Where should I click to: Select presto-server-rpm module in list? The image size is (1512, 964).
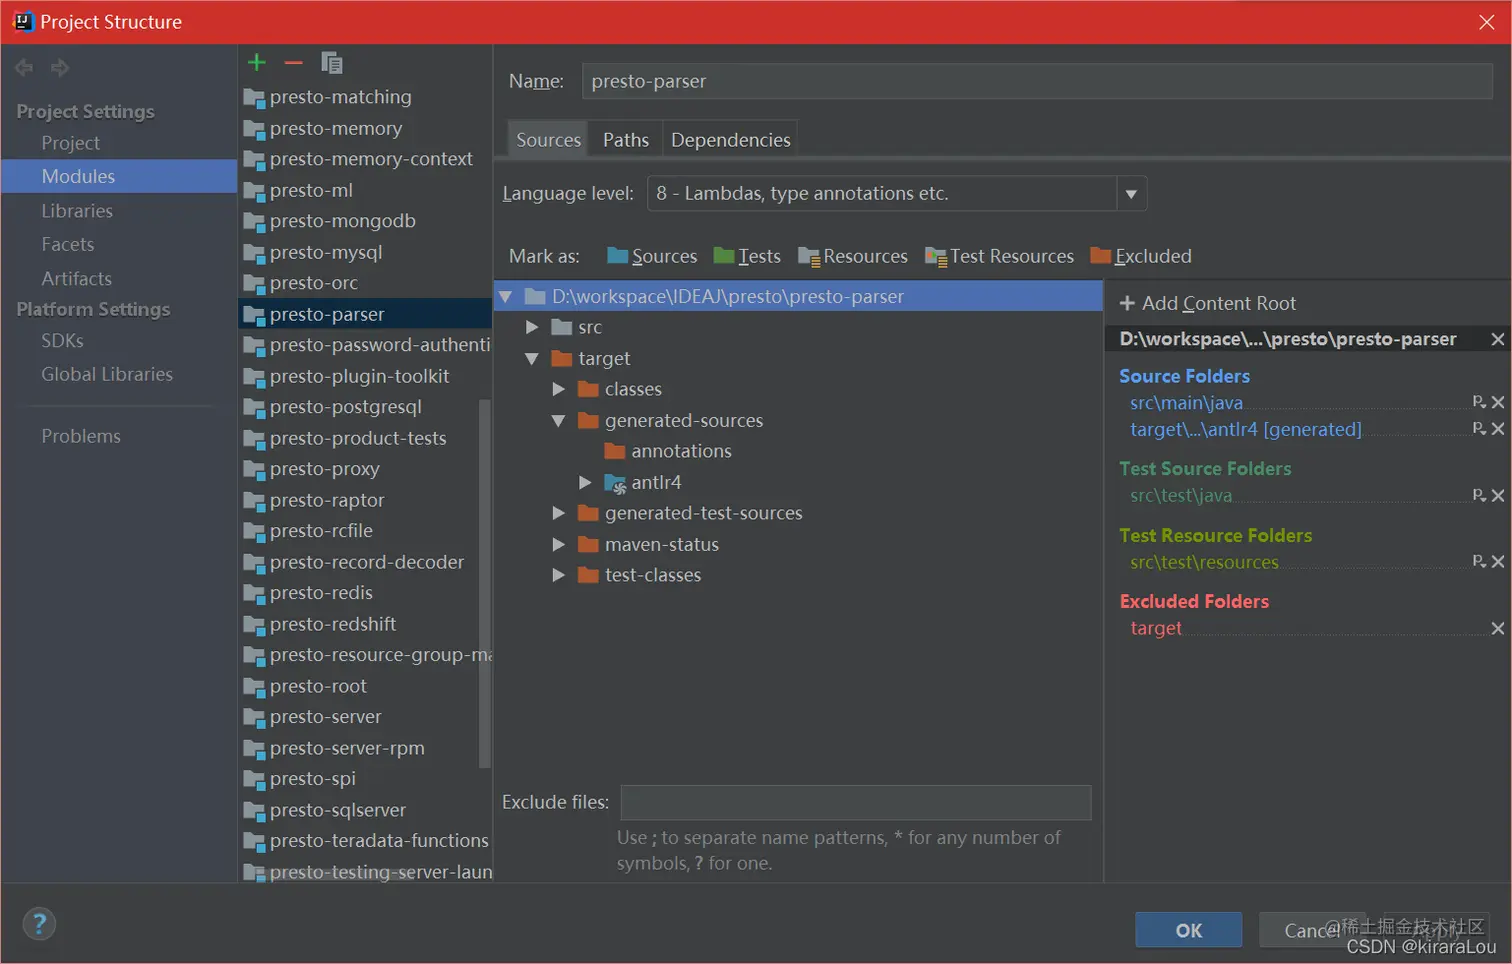click(x=347, y=748)
